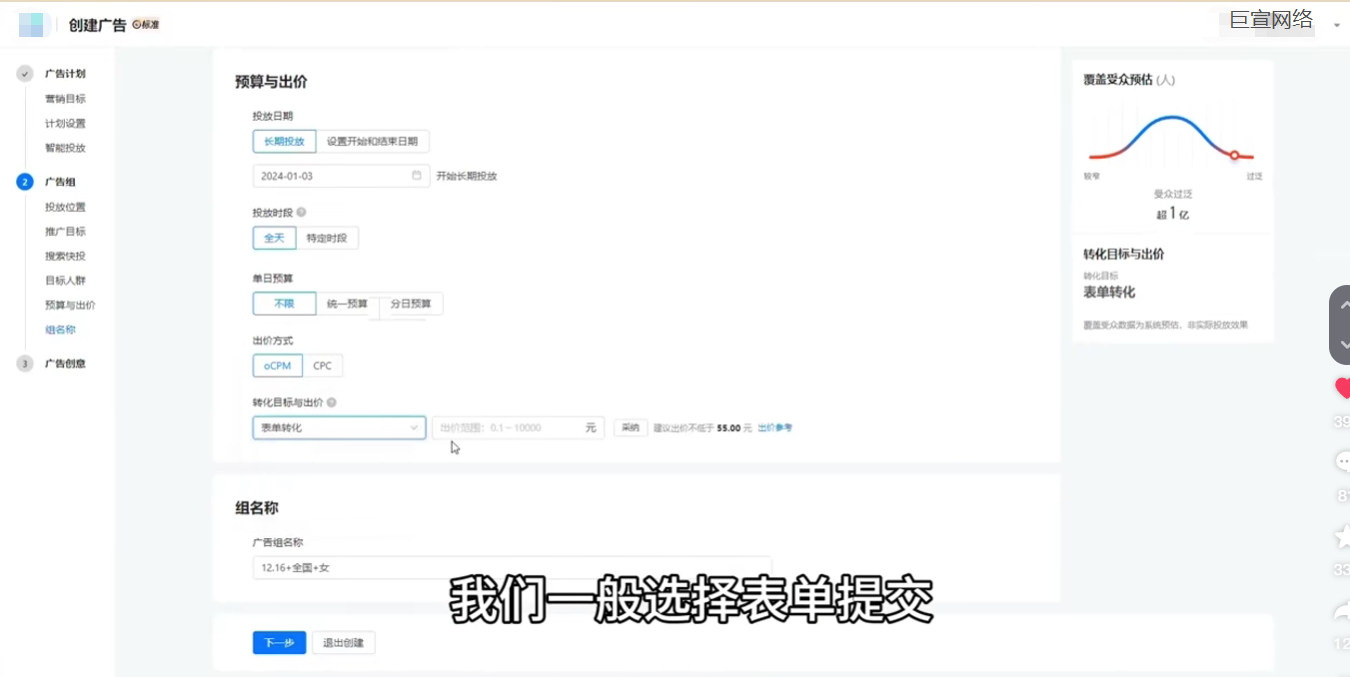Viewport: 1350px width, 677px height.
Task: Click the 2024-01-03 start date field
Action: pos(341,176)
